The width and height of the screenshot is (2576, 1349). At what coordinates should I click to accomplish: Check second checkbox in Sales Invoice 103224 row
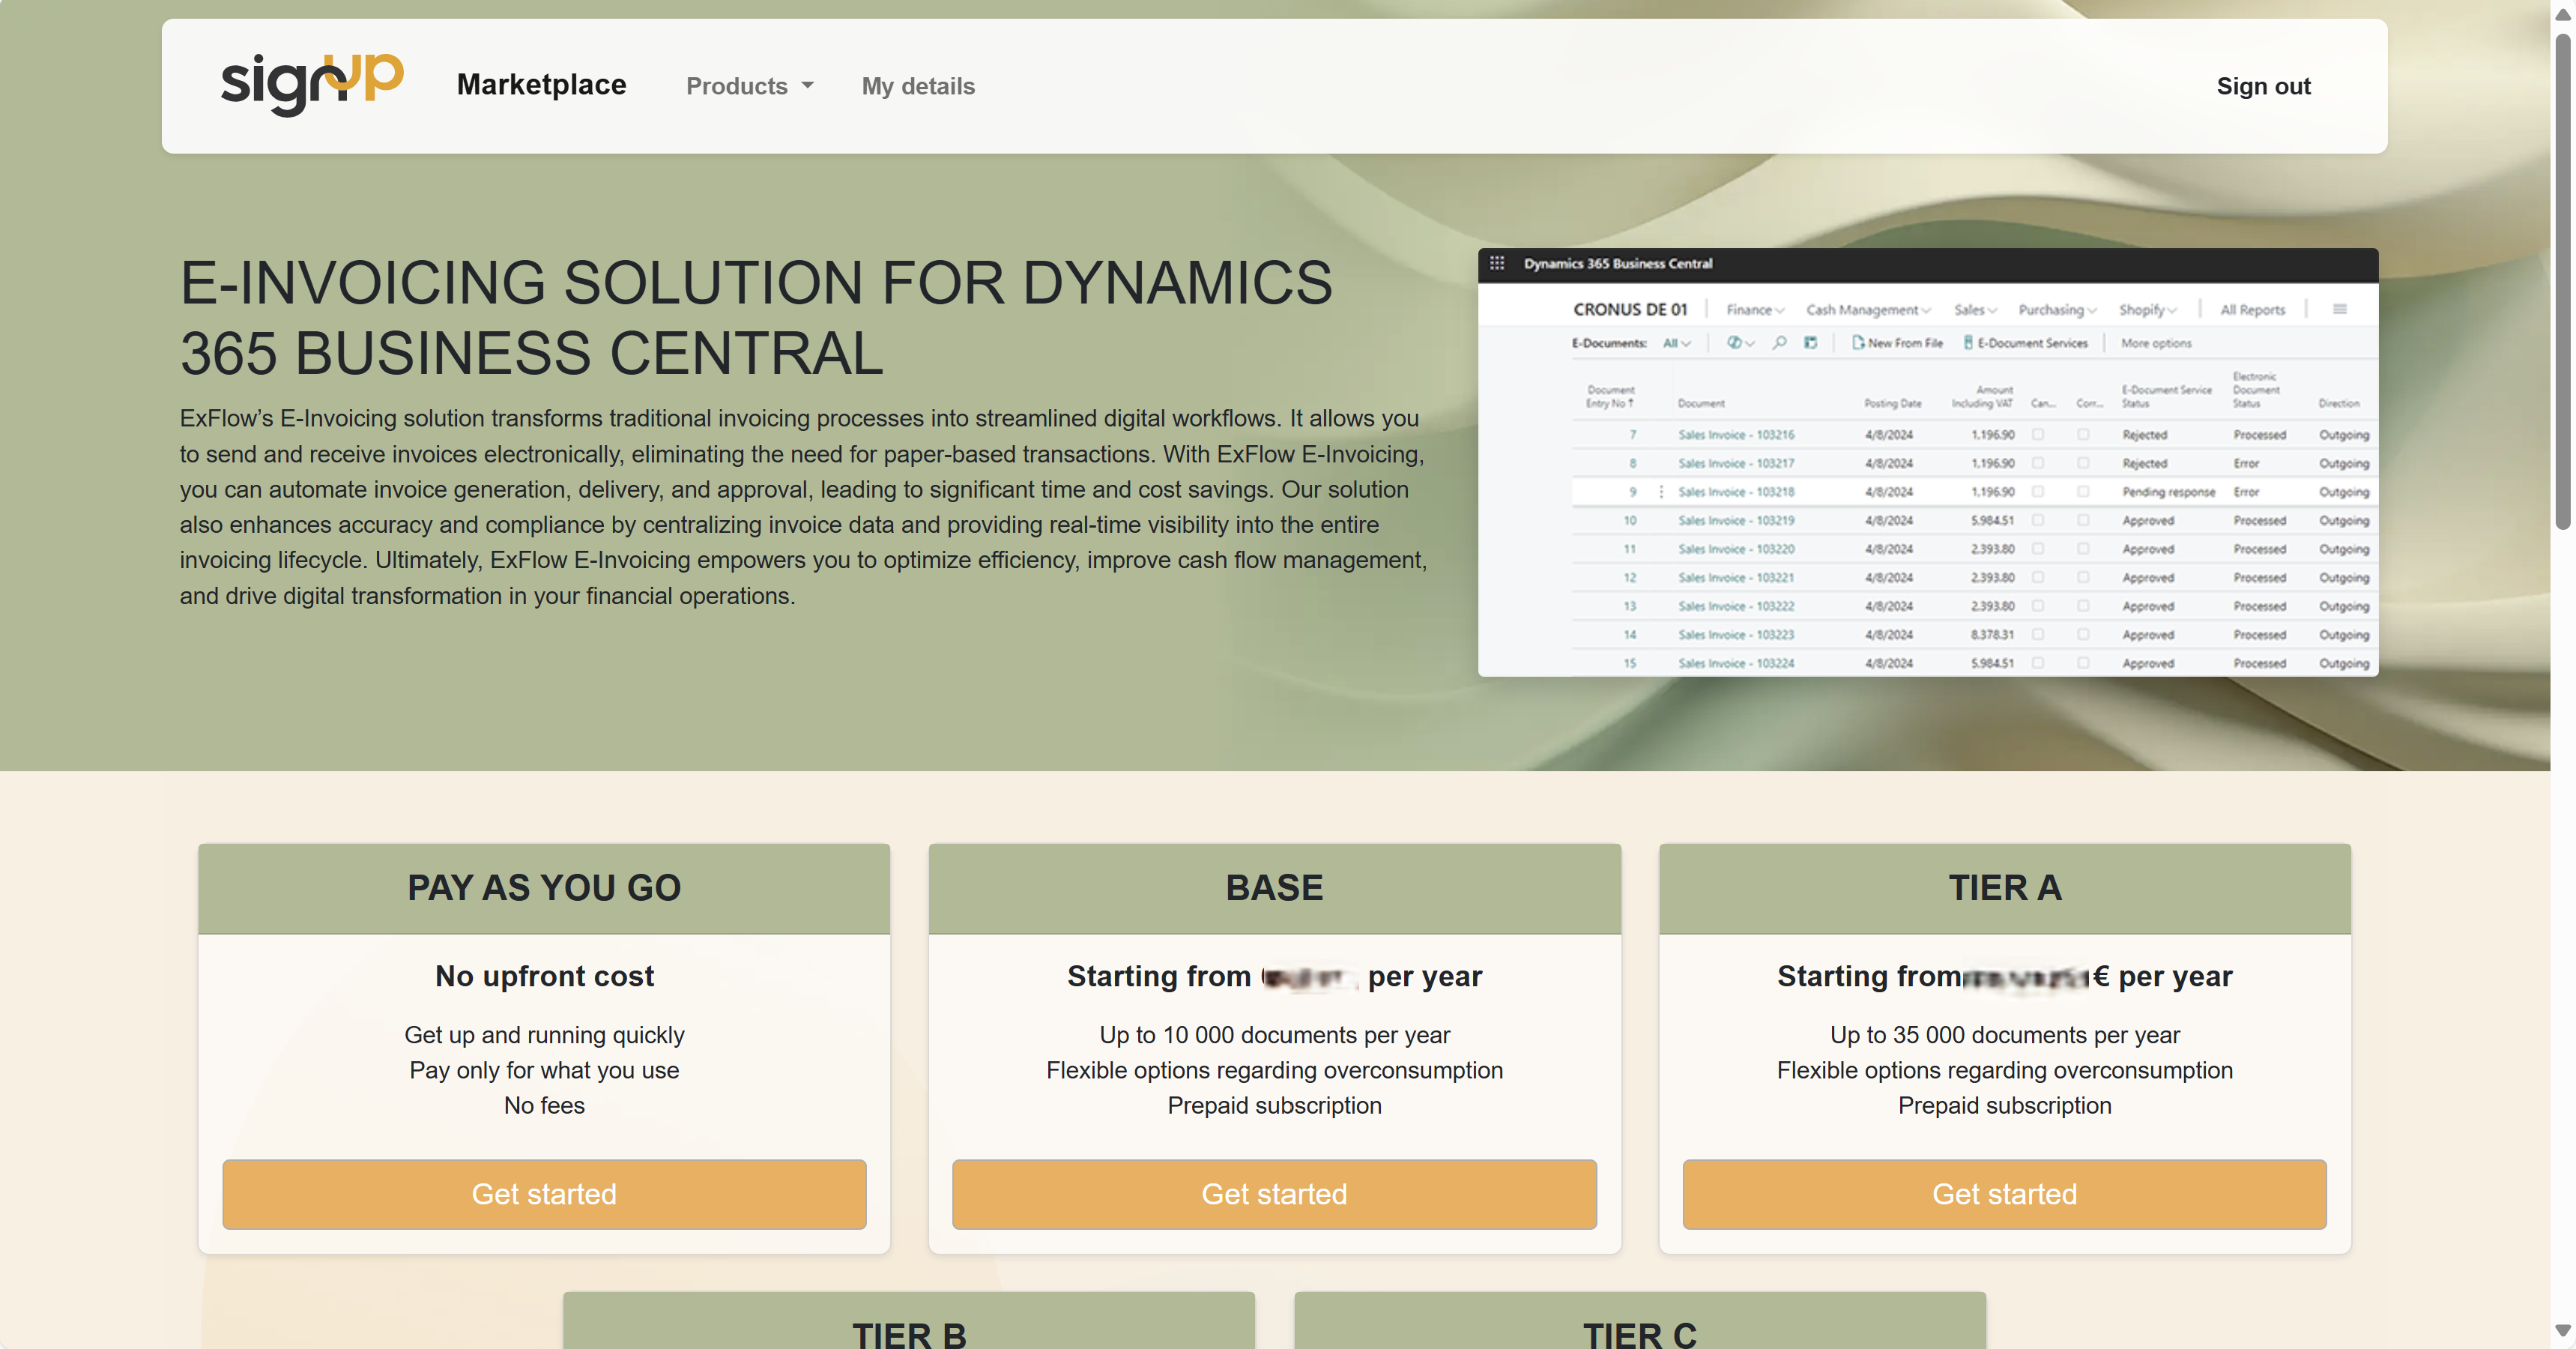[x=2083, y=663]
